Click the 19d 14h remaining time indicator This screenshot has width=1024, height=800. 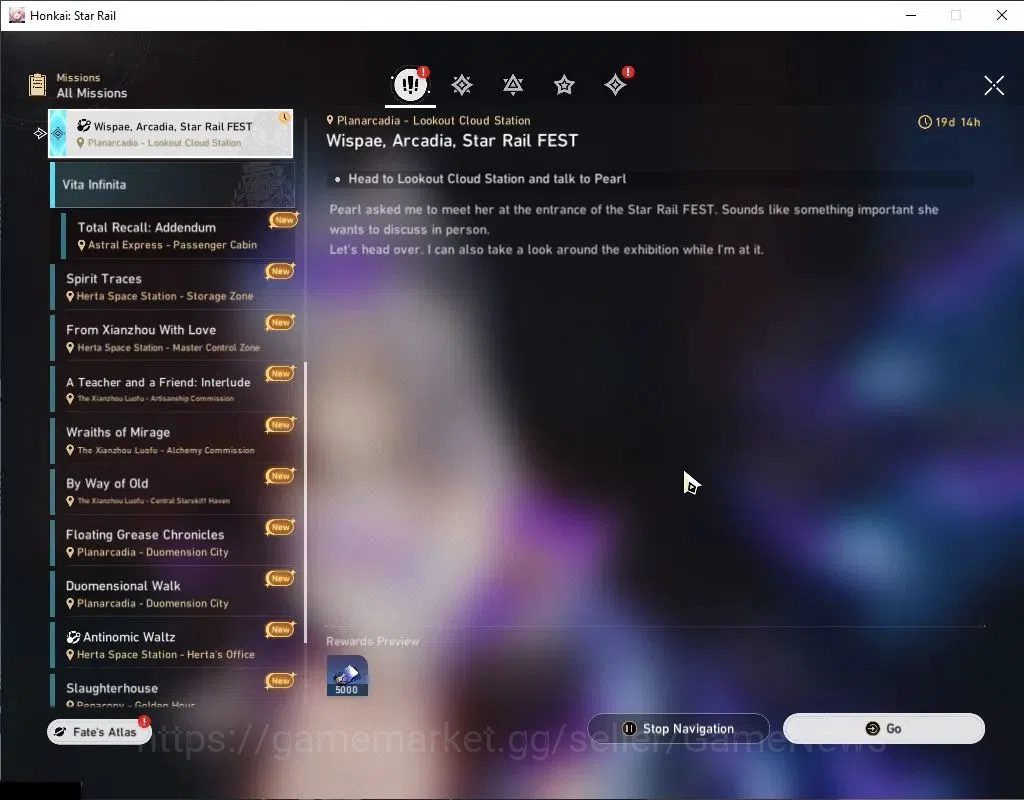(949, 122)
